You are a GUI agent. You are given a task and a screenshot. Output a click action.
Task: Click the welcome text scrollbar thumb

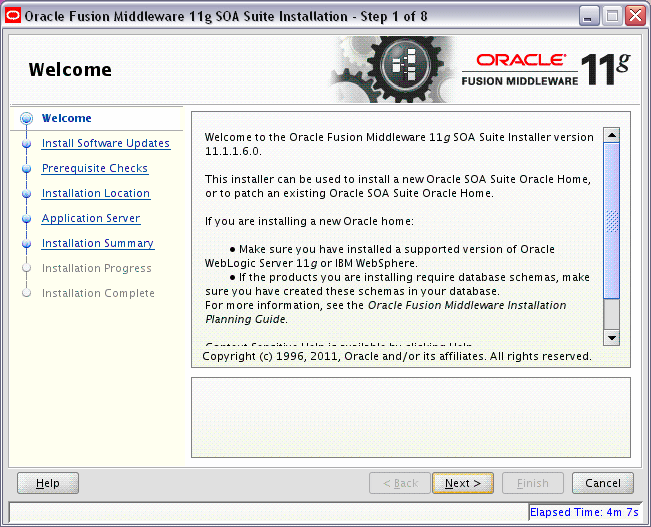click(612, 221)
